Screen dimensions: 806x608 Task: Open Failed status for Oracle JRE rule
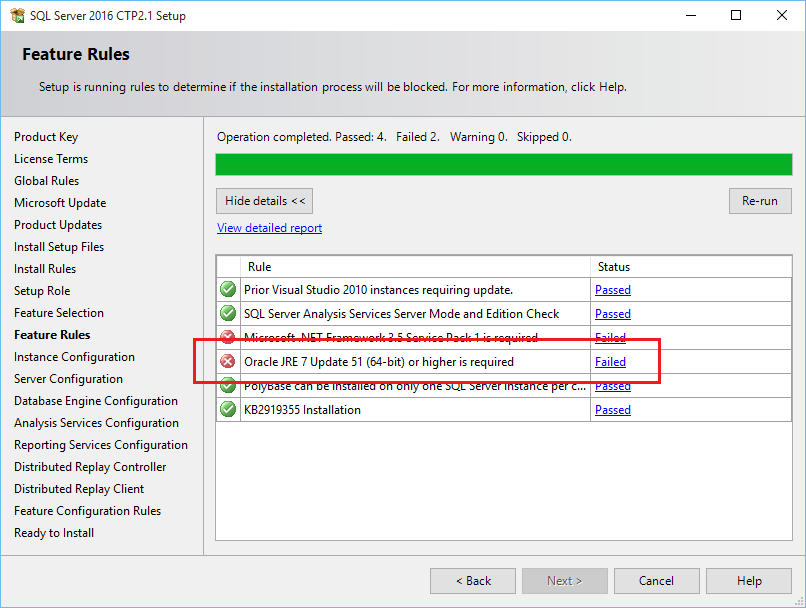click(610, 362)
